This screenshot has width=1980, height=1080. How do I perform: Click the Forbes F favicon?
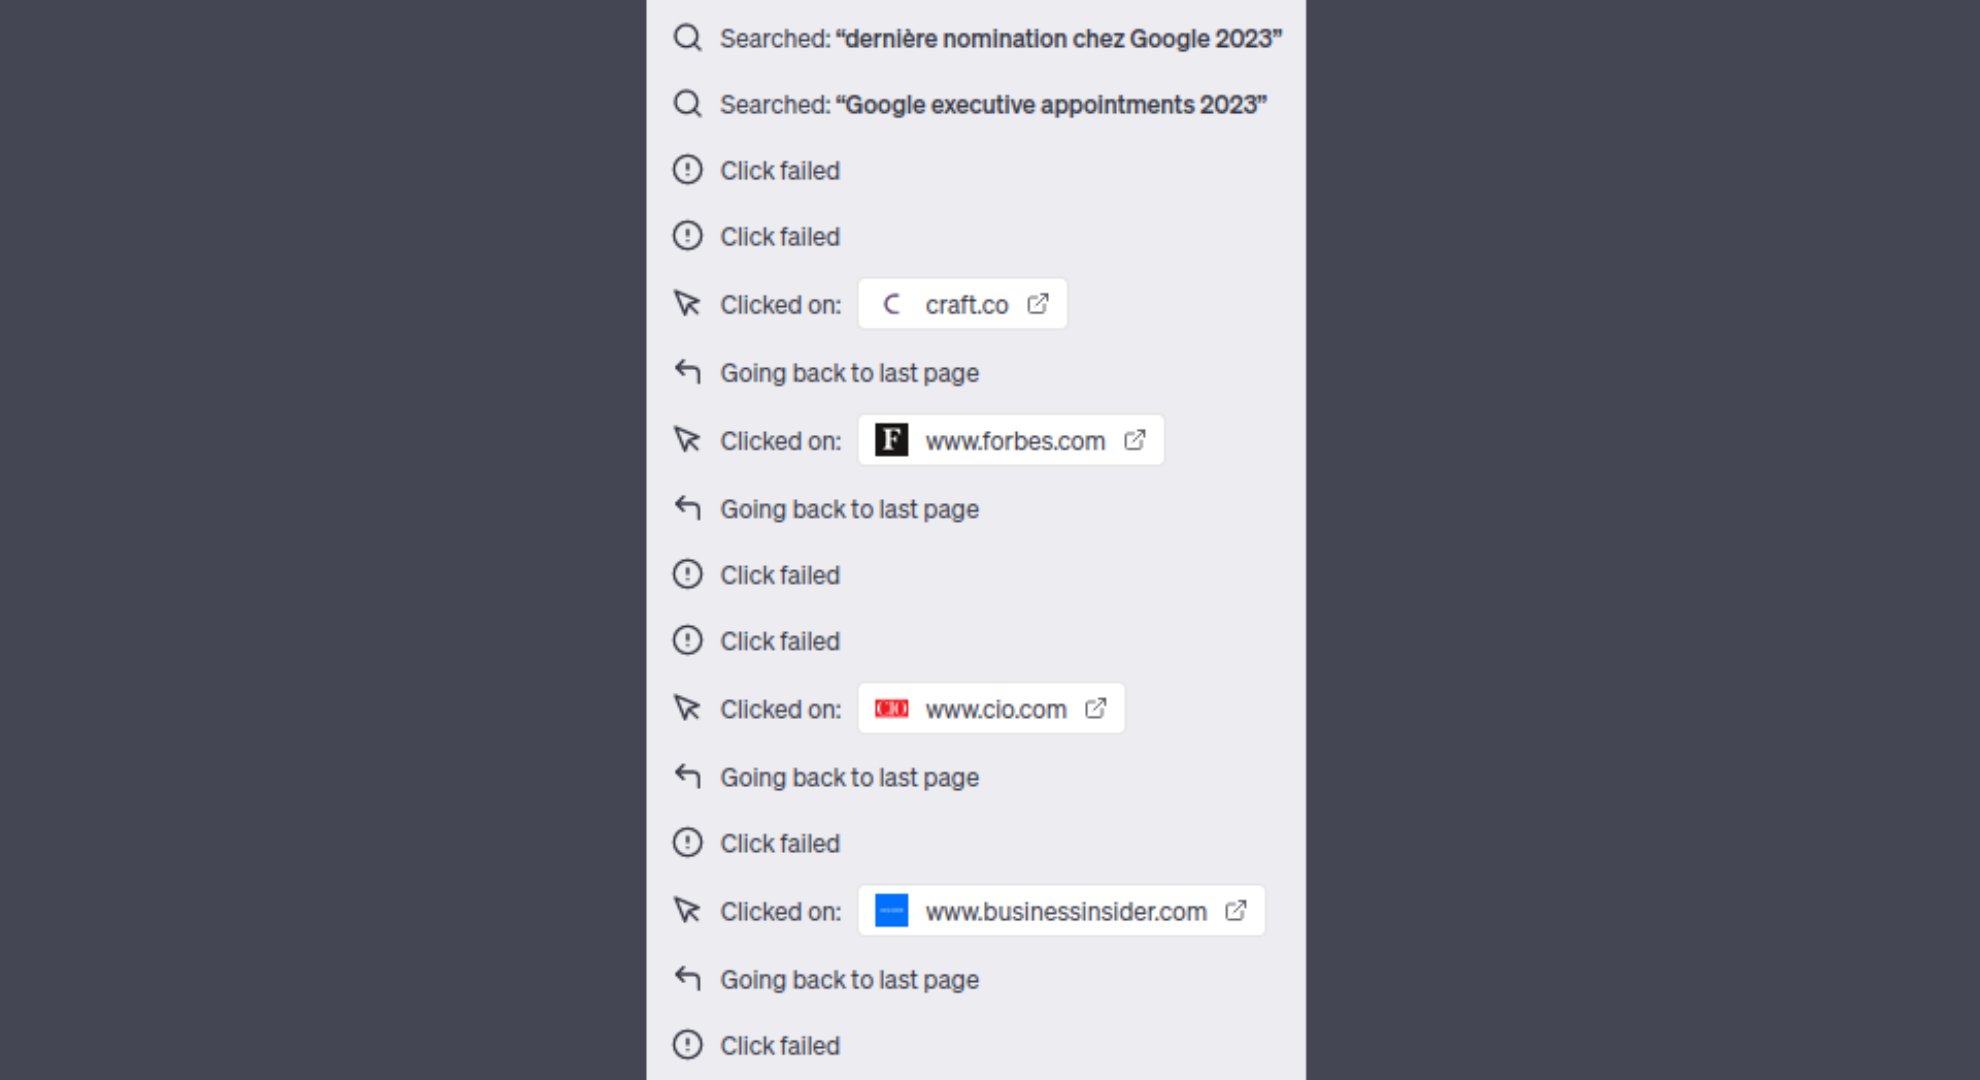[891, 440]
